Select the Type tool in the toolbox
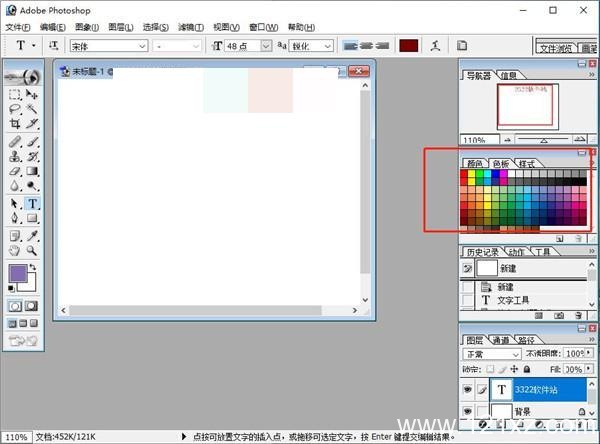This screenshot has width=600, height=444. 32,202
